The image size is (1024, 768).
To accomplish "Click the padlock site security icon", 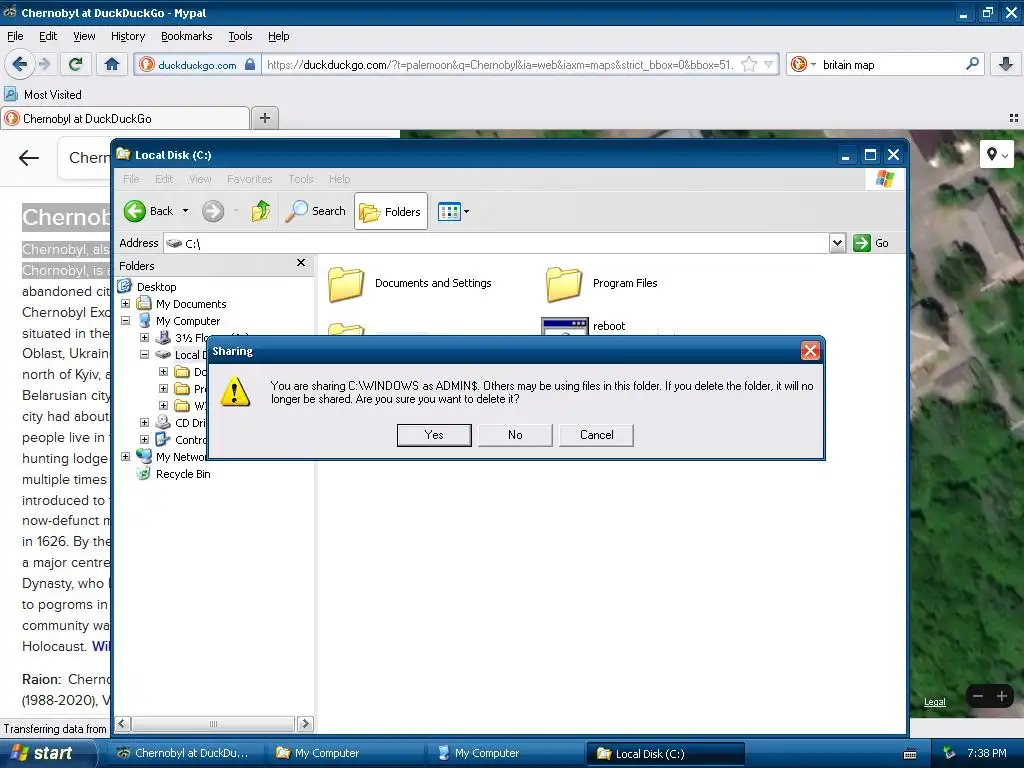I will (x=250, y=65).
